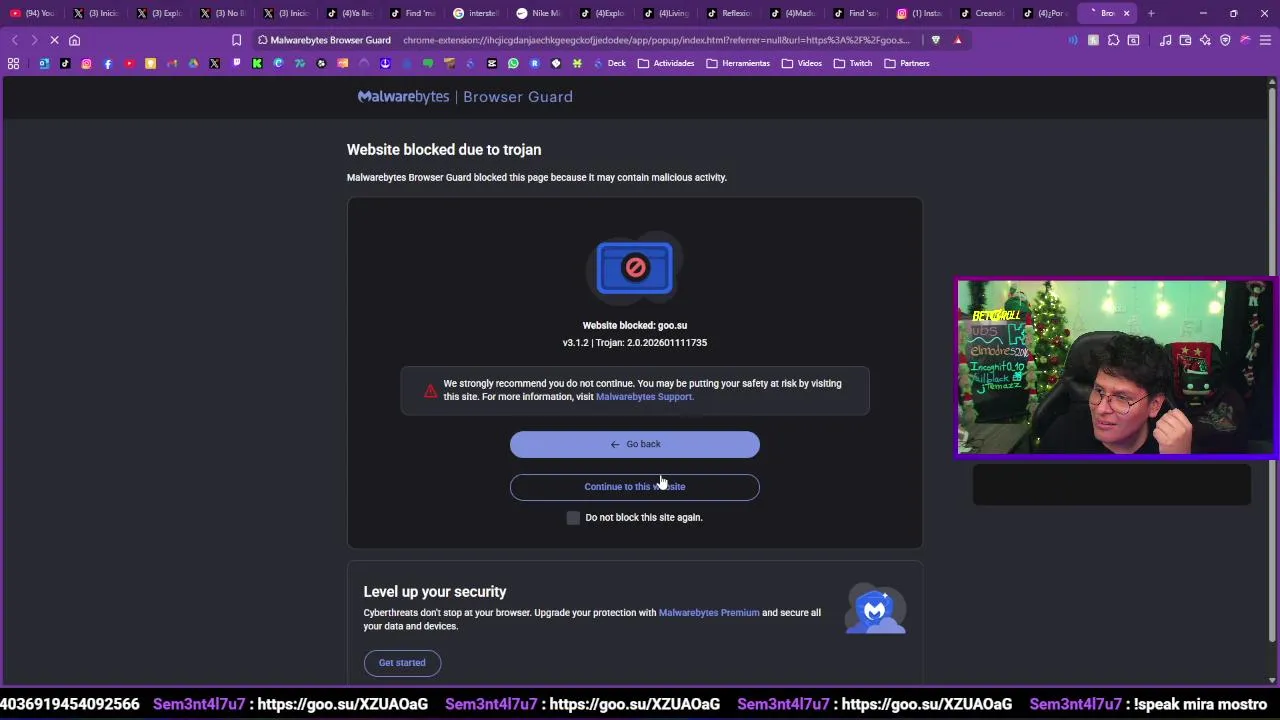Open a new tab with plus button
This screenshot has height=720, width=1280.
1151,13
